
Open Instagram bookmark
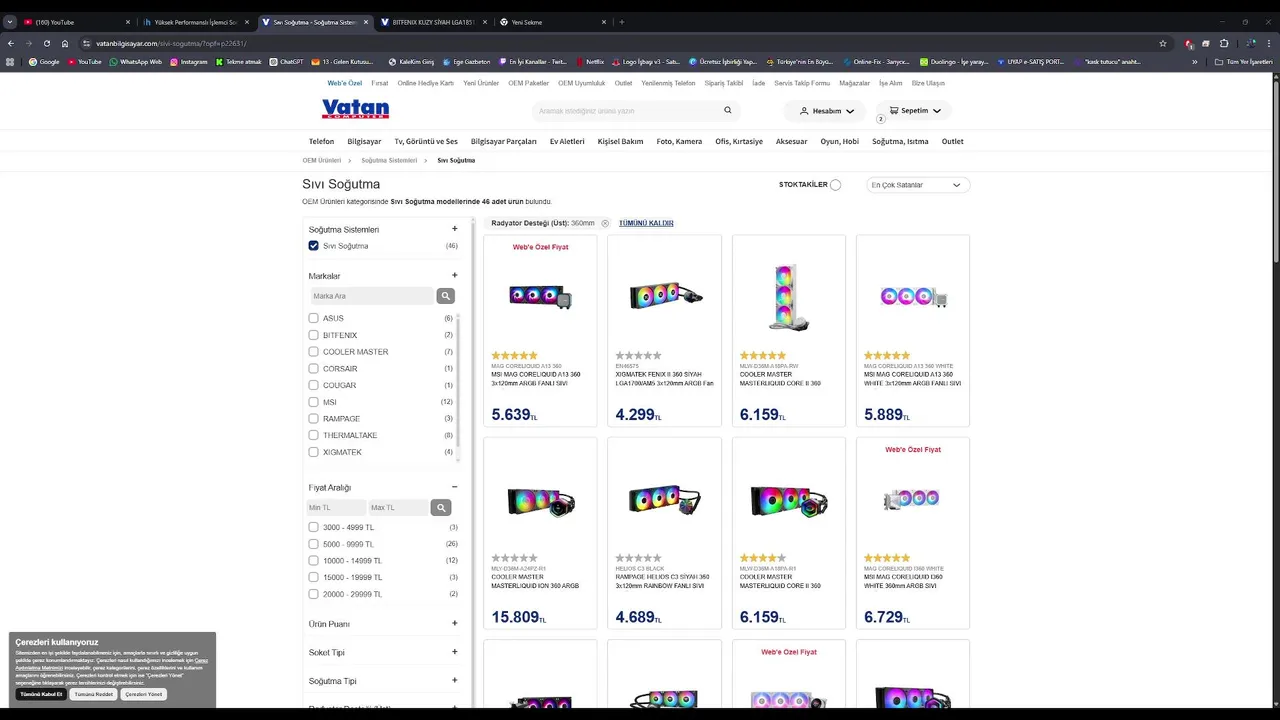pos(189,62)
